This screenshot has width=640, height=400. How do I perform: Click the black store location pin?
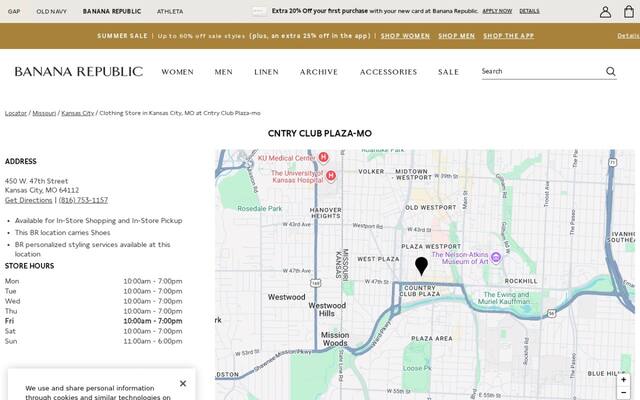coord(421,266)
